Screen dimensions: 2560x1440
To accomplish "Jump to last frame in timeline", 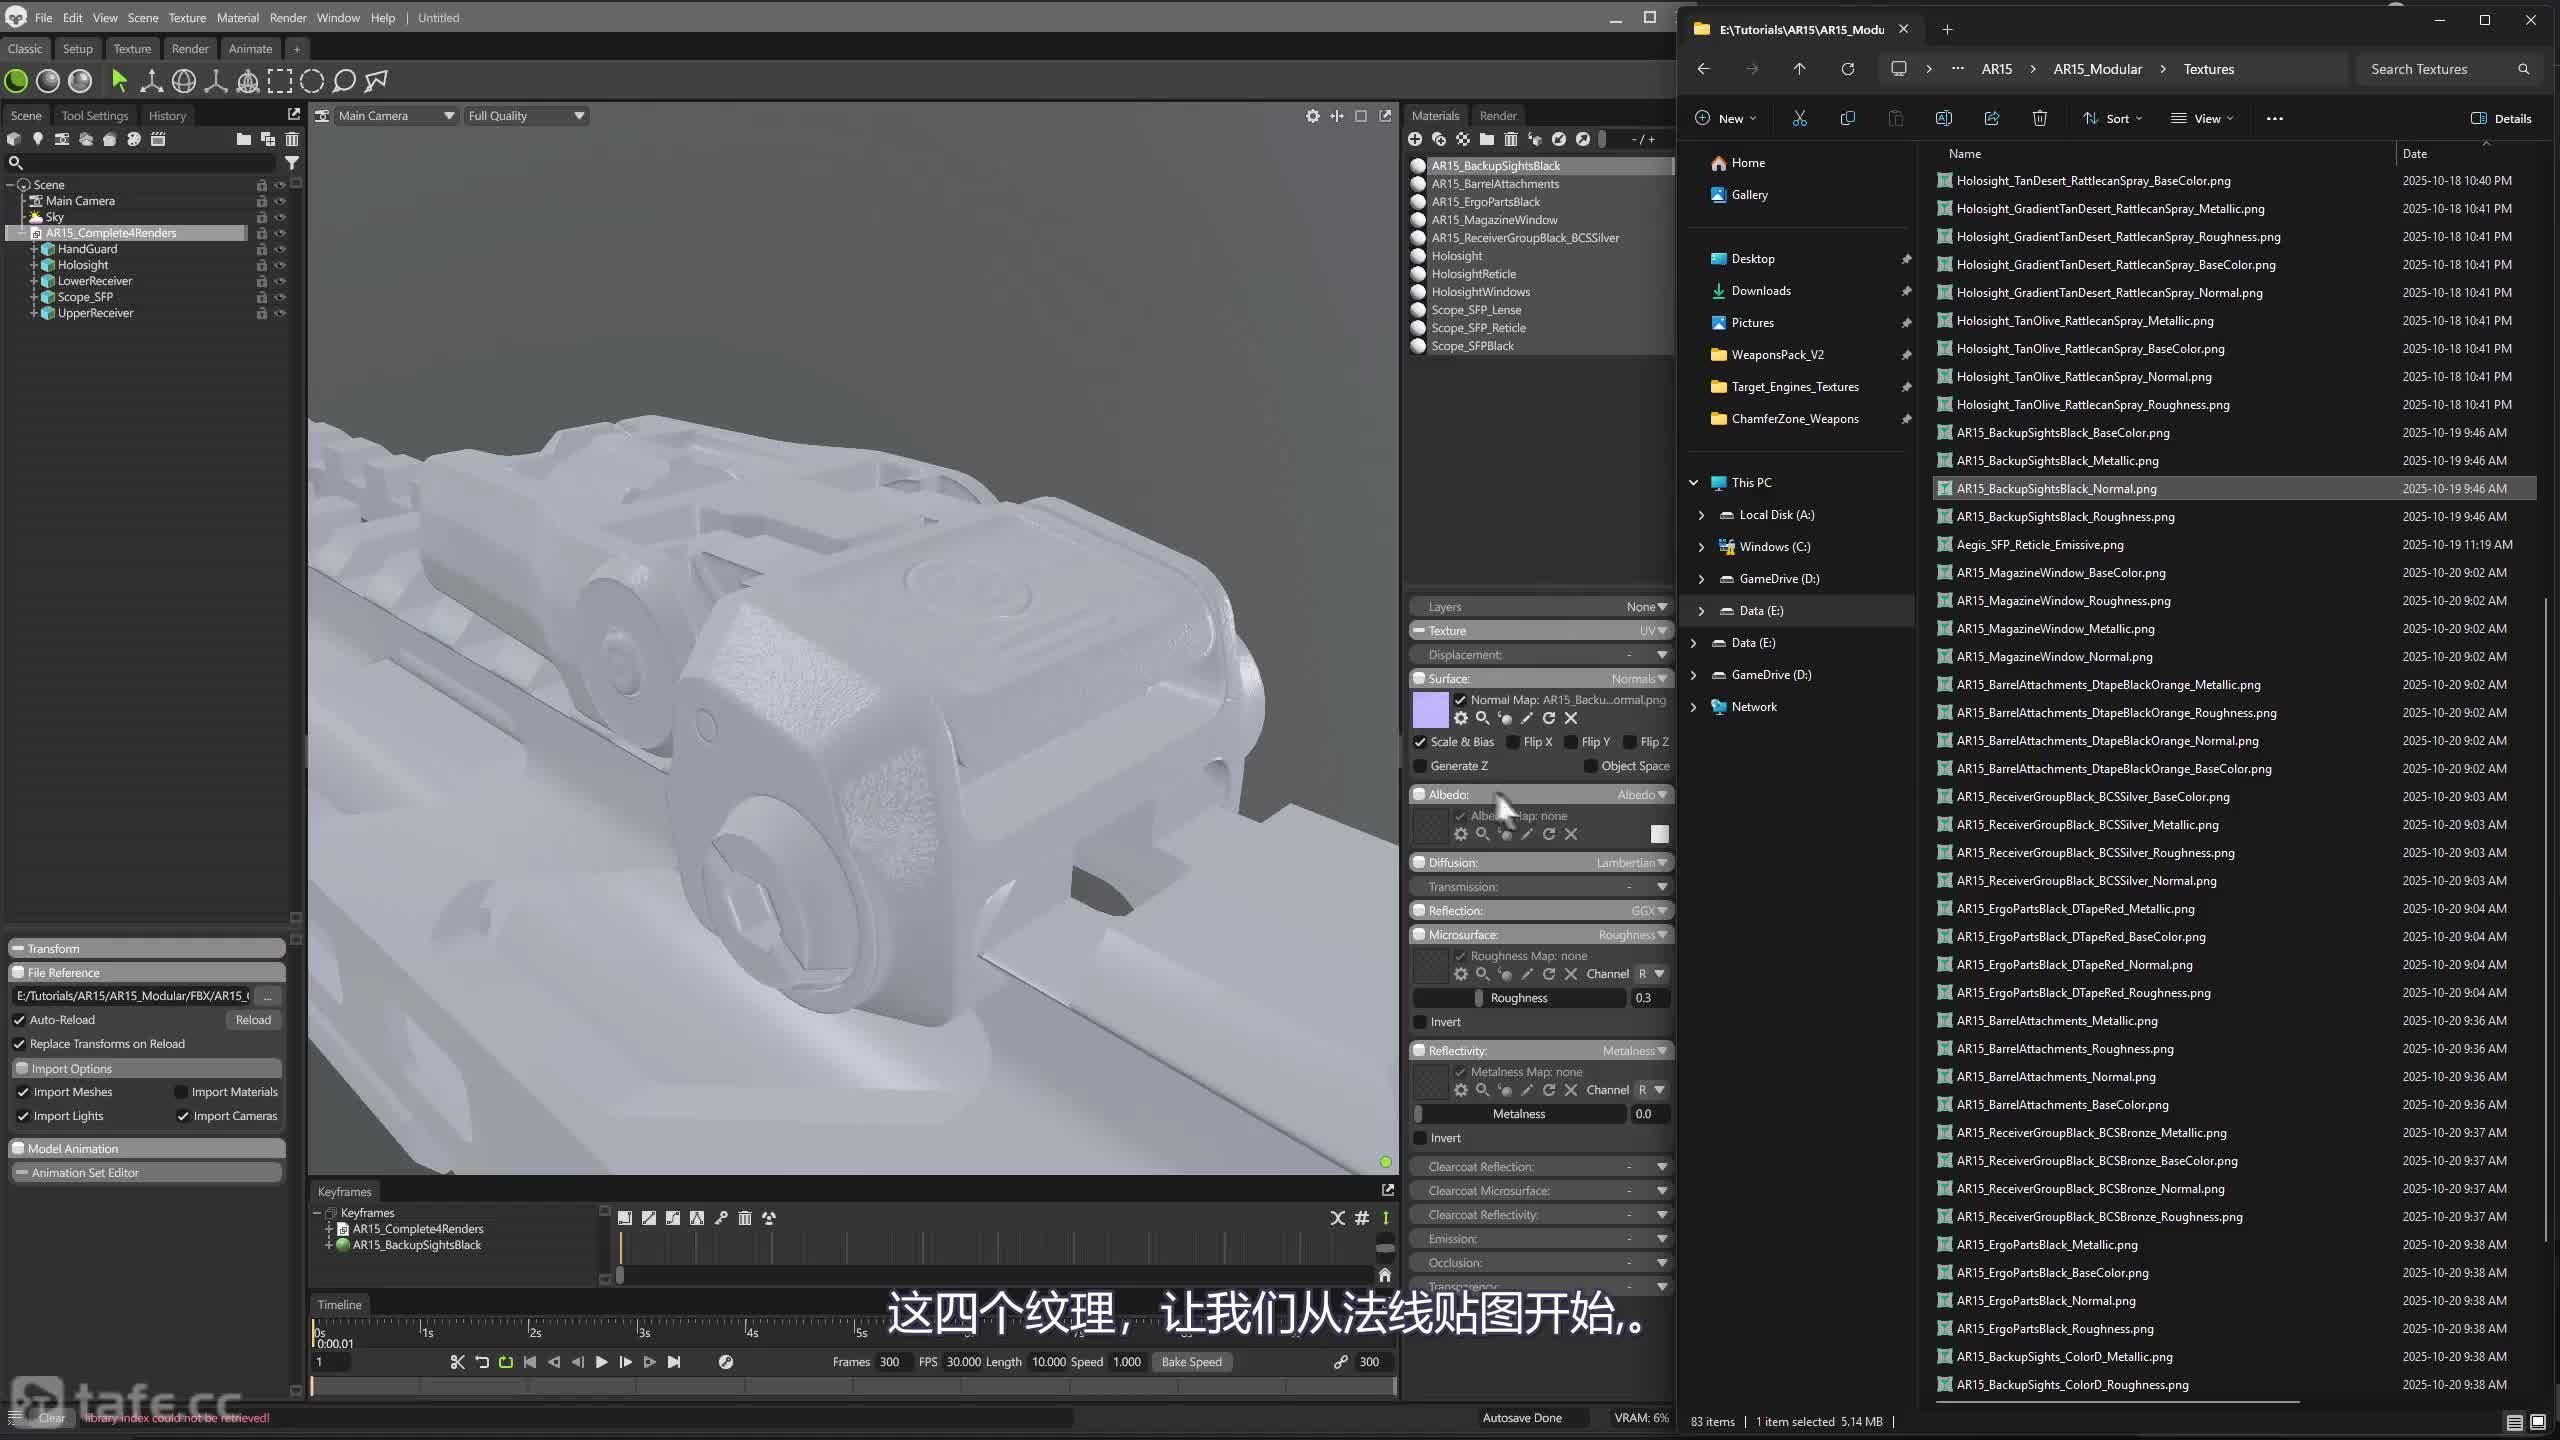I will coord(674,1362).
